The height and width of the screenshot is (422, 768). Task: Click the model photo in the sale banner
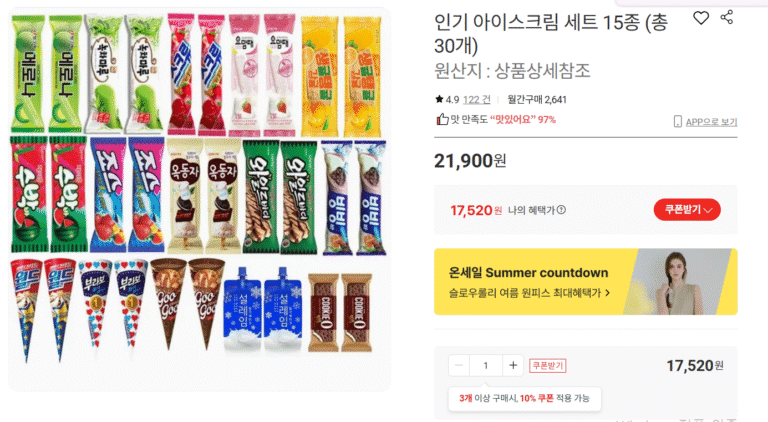pos(681,282)
